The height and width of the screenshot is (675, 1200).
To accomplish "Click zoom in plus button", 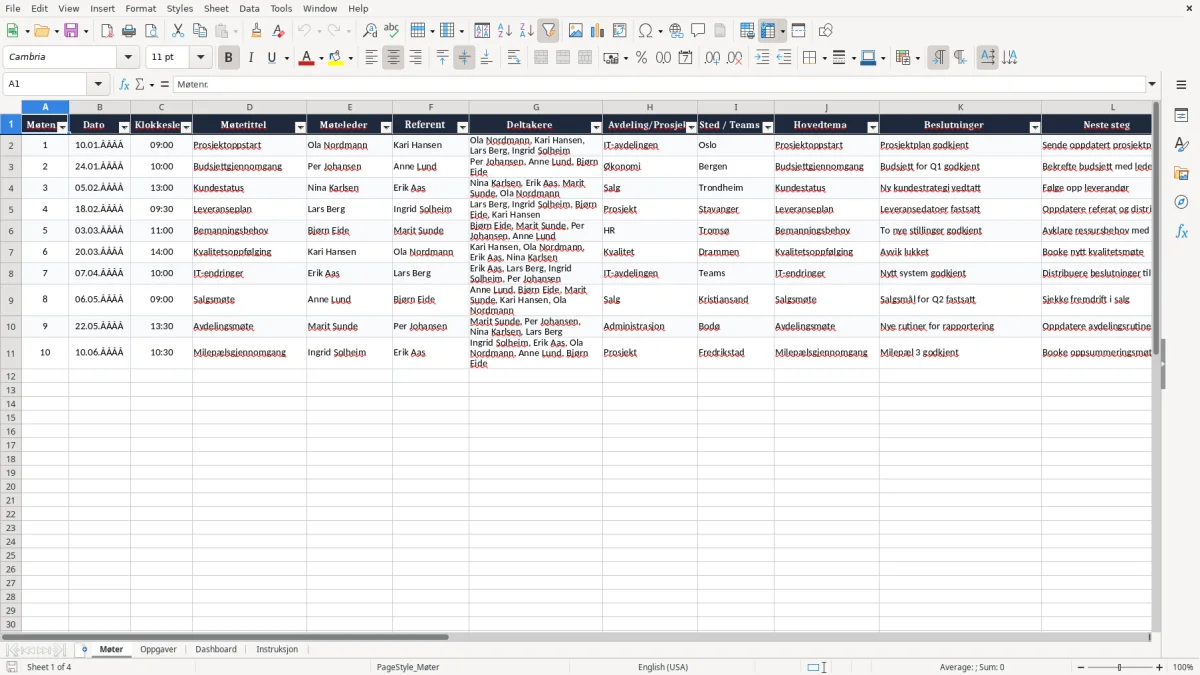I will tap(1160, 667).
